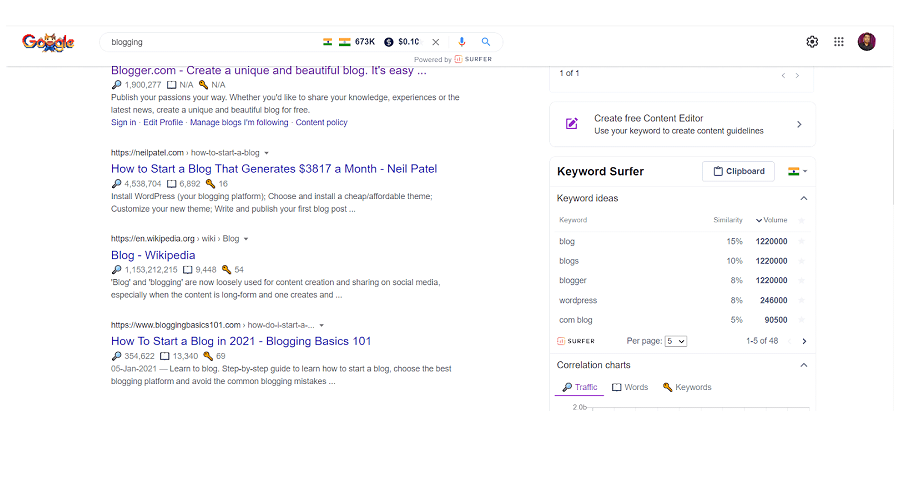This screenshot has width=924, height=485.
Task: Open the Google account avatar
Action: 866,42
